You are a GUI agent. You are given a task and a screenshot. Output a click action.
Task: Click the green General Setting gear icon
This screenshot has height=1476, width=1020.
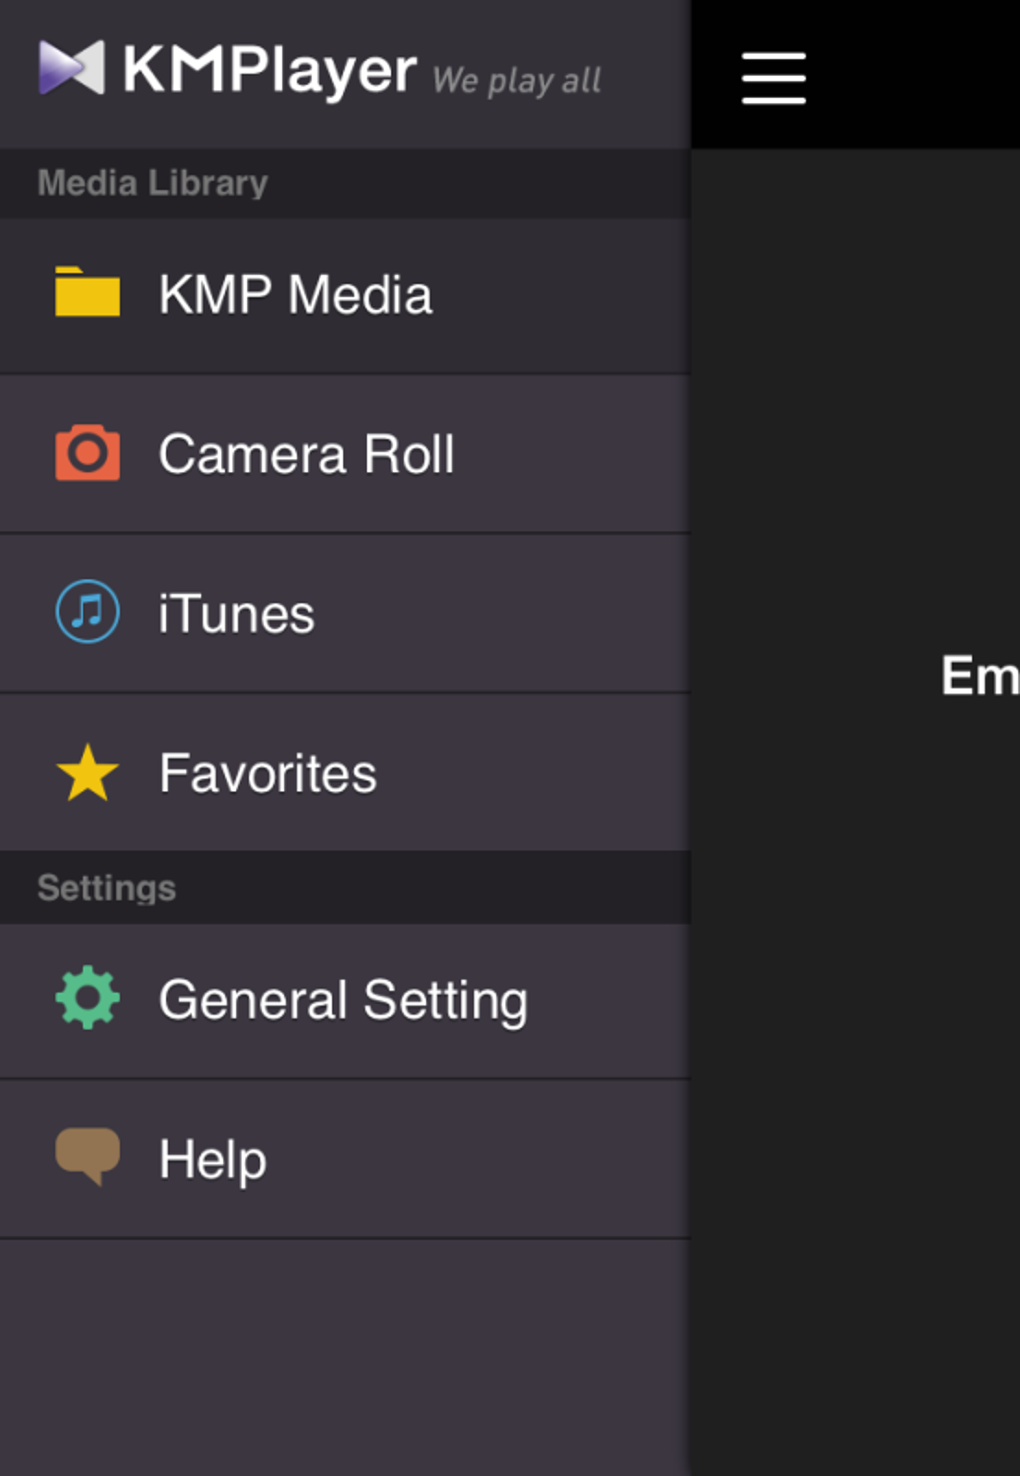click(87, 997)
